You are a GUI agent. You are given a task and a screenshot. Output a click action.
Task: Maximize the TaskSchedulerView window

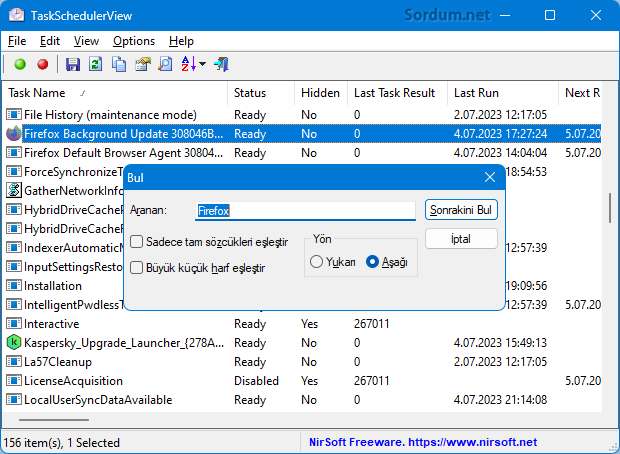tap(550, 15)
